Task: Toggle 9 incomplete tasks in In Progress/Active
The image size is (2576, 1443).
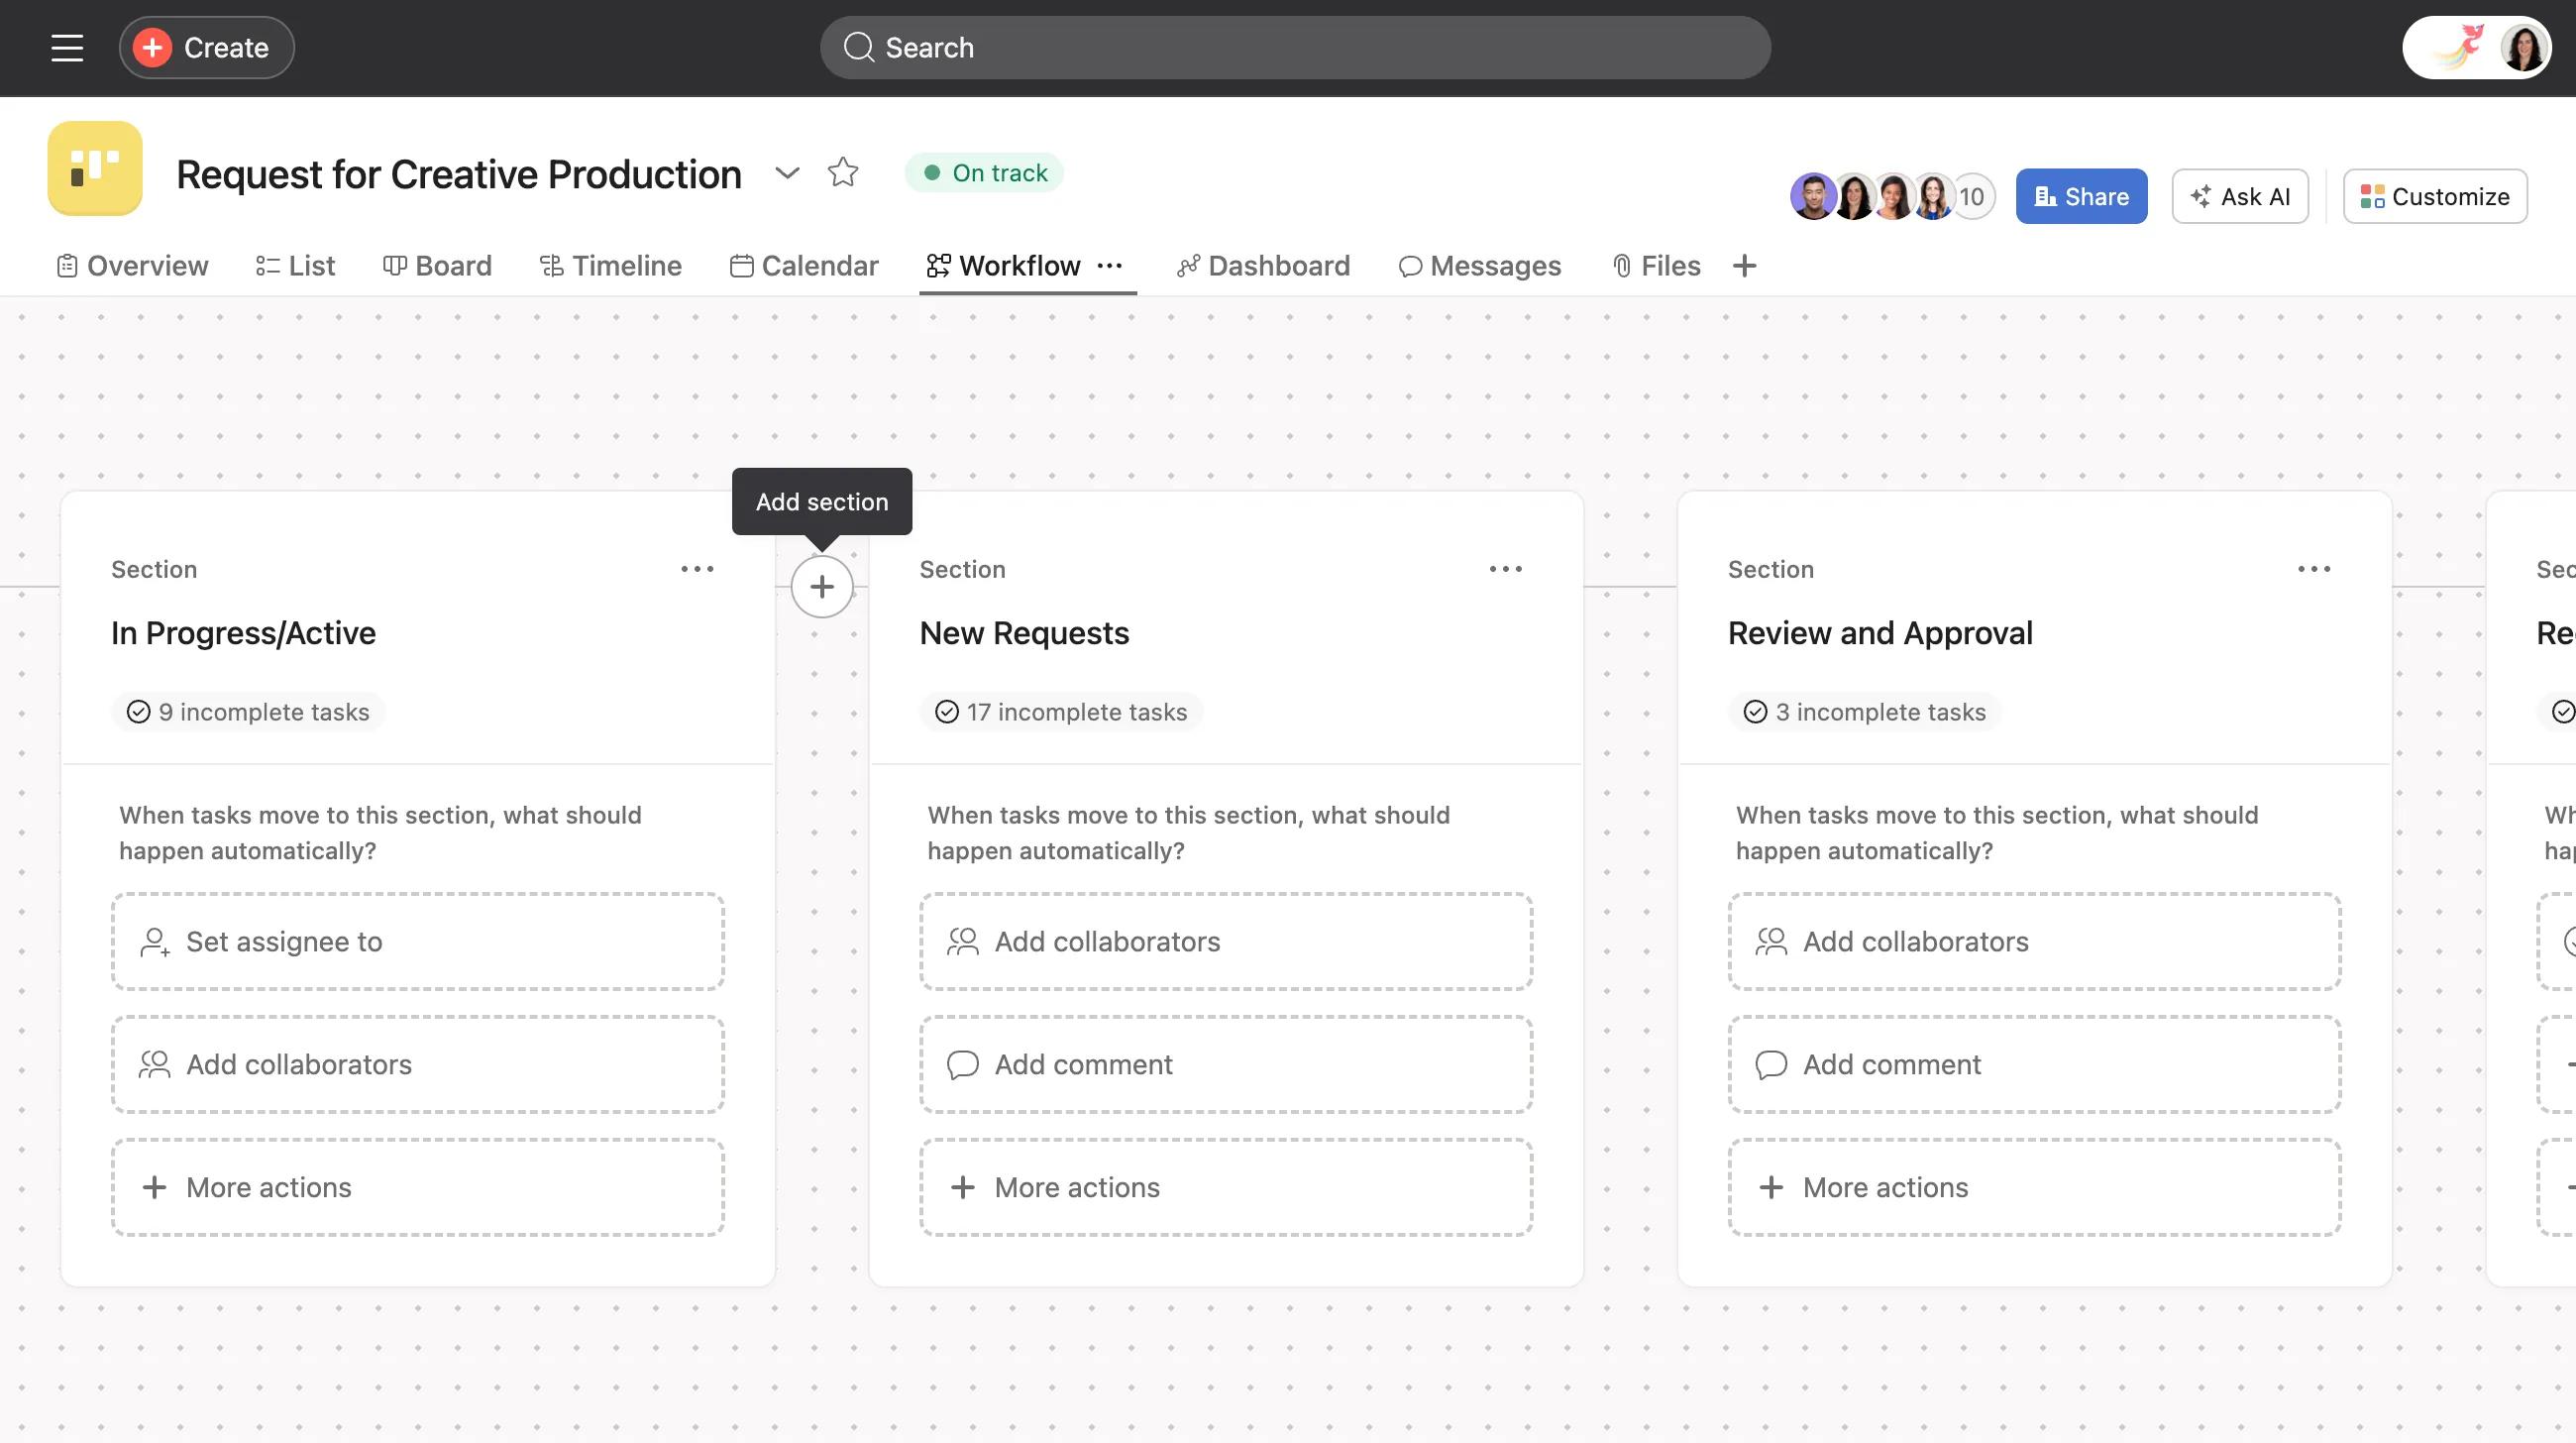Action: click(x=248, y=711)
